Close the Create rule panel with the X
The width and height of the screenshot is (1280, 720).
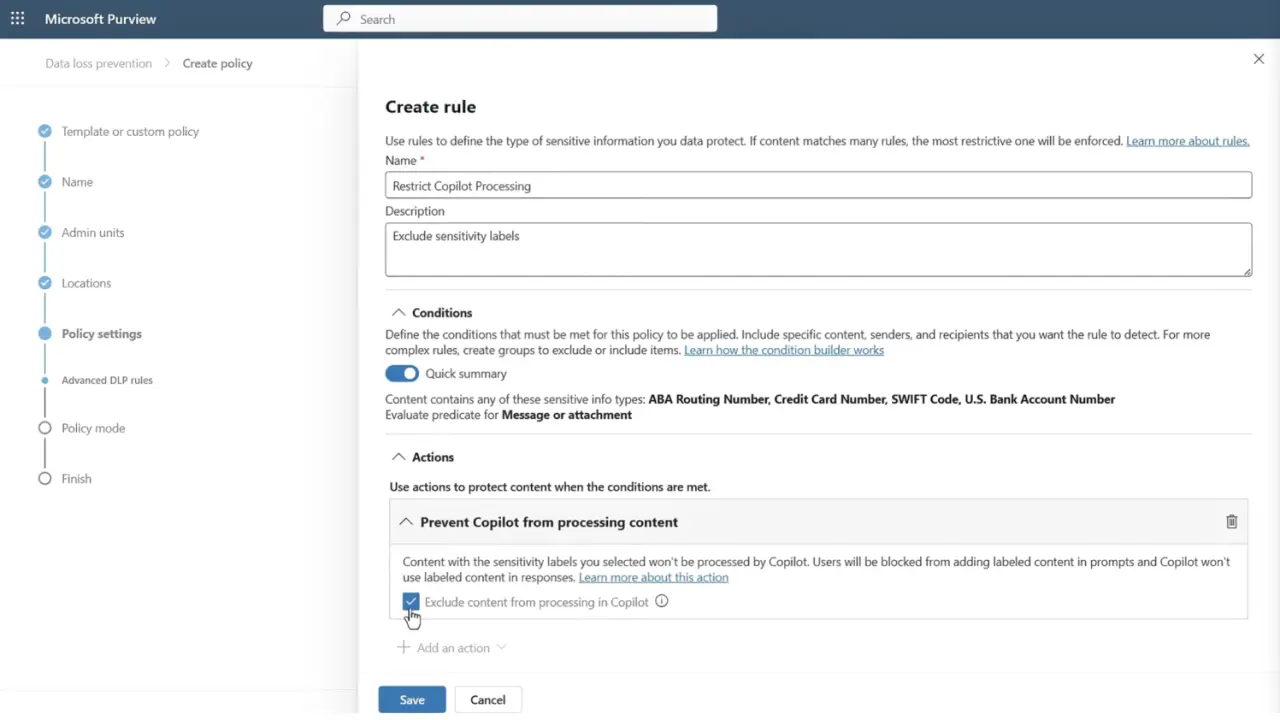1258,59
